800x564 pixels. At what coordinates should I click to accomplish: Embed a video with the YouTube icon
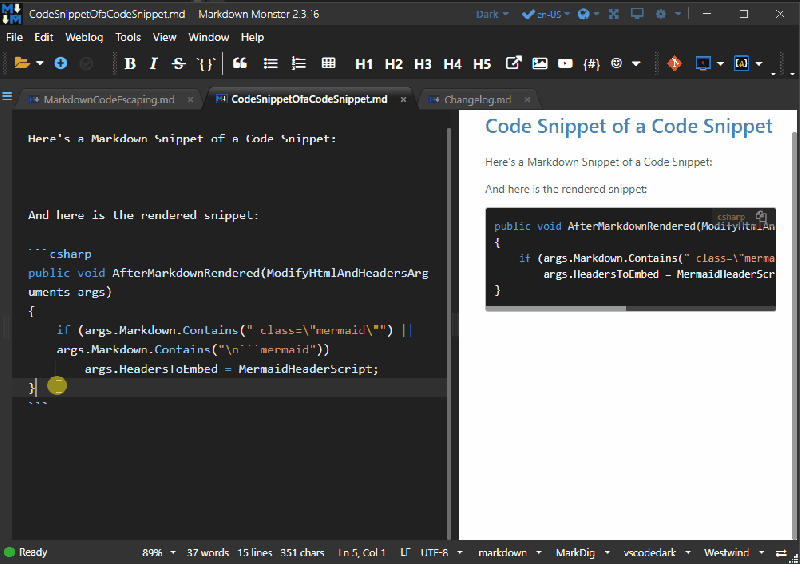[565, 63]
